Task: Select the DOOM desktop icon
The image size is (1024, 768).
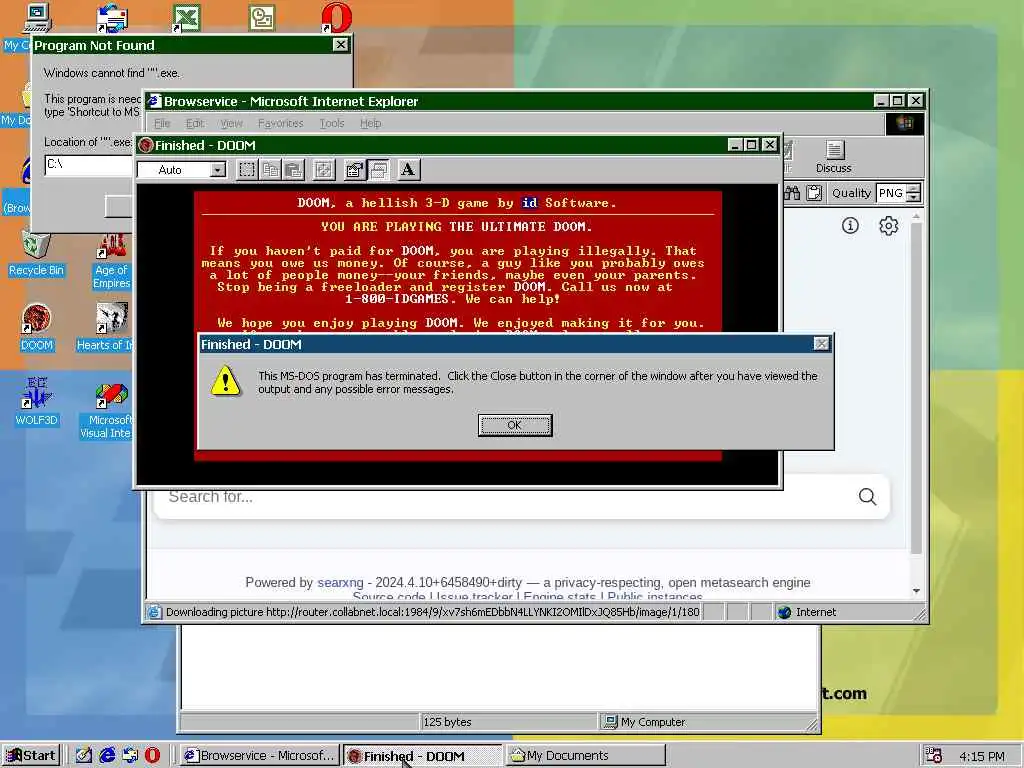Action: click(x=36, y=328)
